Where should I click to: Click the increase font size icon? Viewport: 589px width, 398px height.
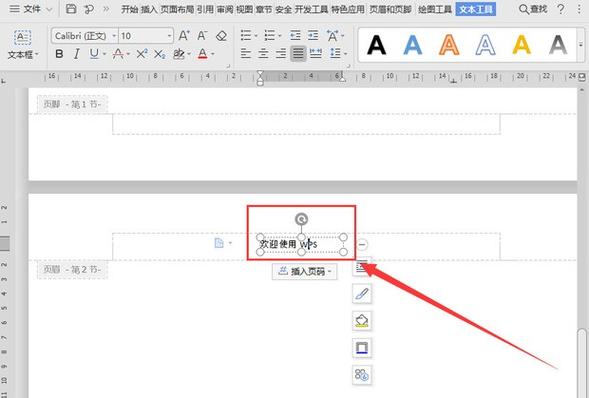click(184, 36)
